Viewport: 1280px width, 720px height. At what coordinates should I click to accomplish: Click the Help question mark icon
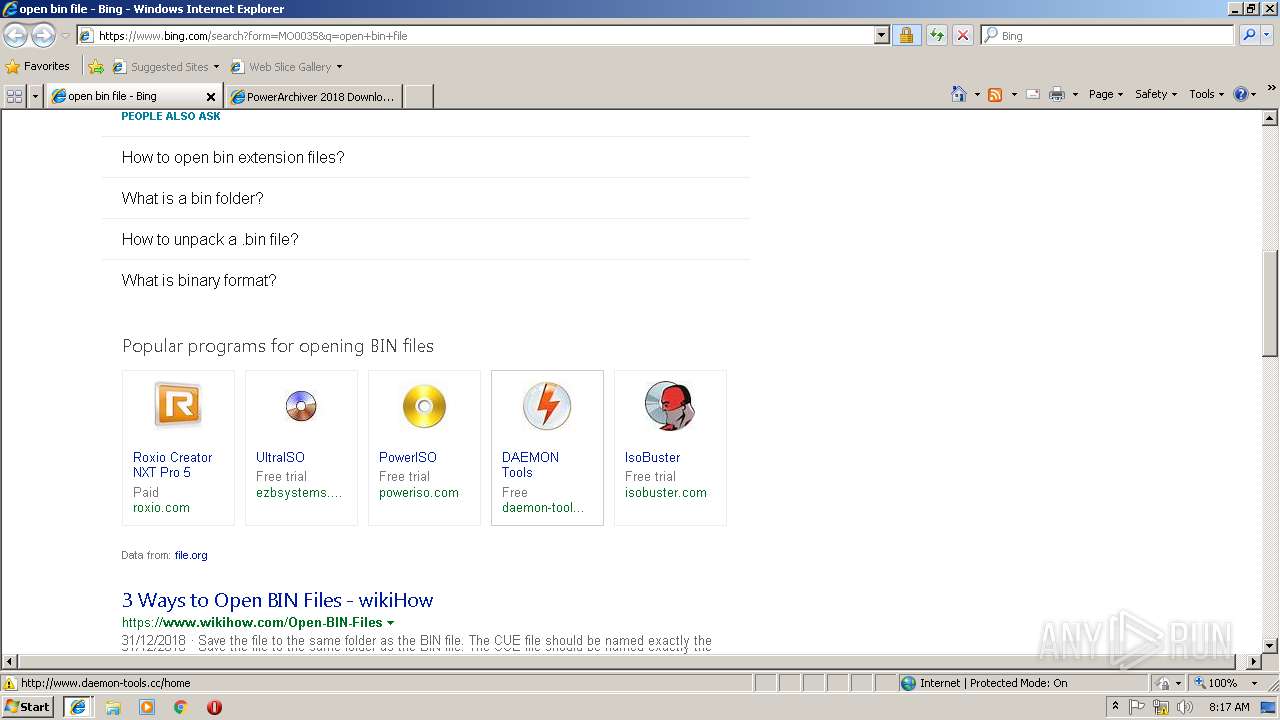[x=1241, y=94]
